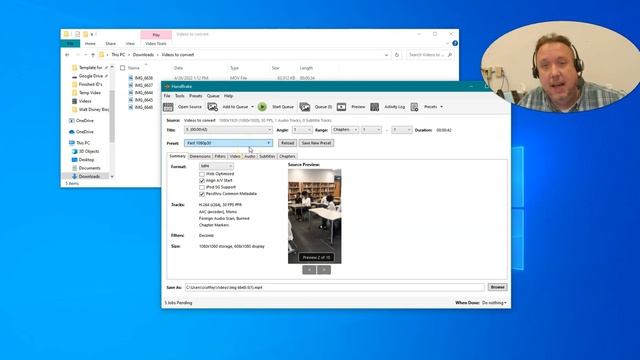Click the Open Source film icon in HandBrake
This screenshot has height=360, width=640.
point(168,107)
